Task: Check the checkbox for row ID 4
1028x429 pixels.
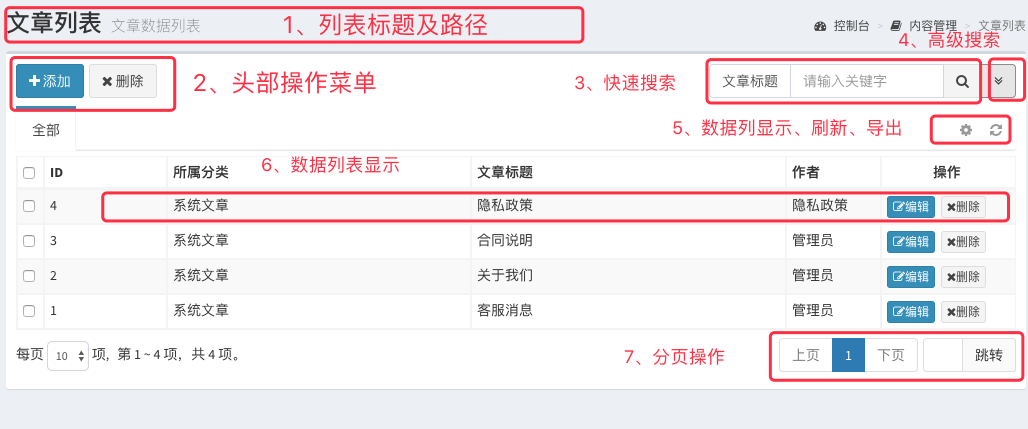Action: point(29,206)
